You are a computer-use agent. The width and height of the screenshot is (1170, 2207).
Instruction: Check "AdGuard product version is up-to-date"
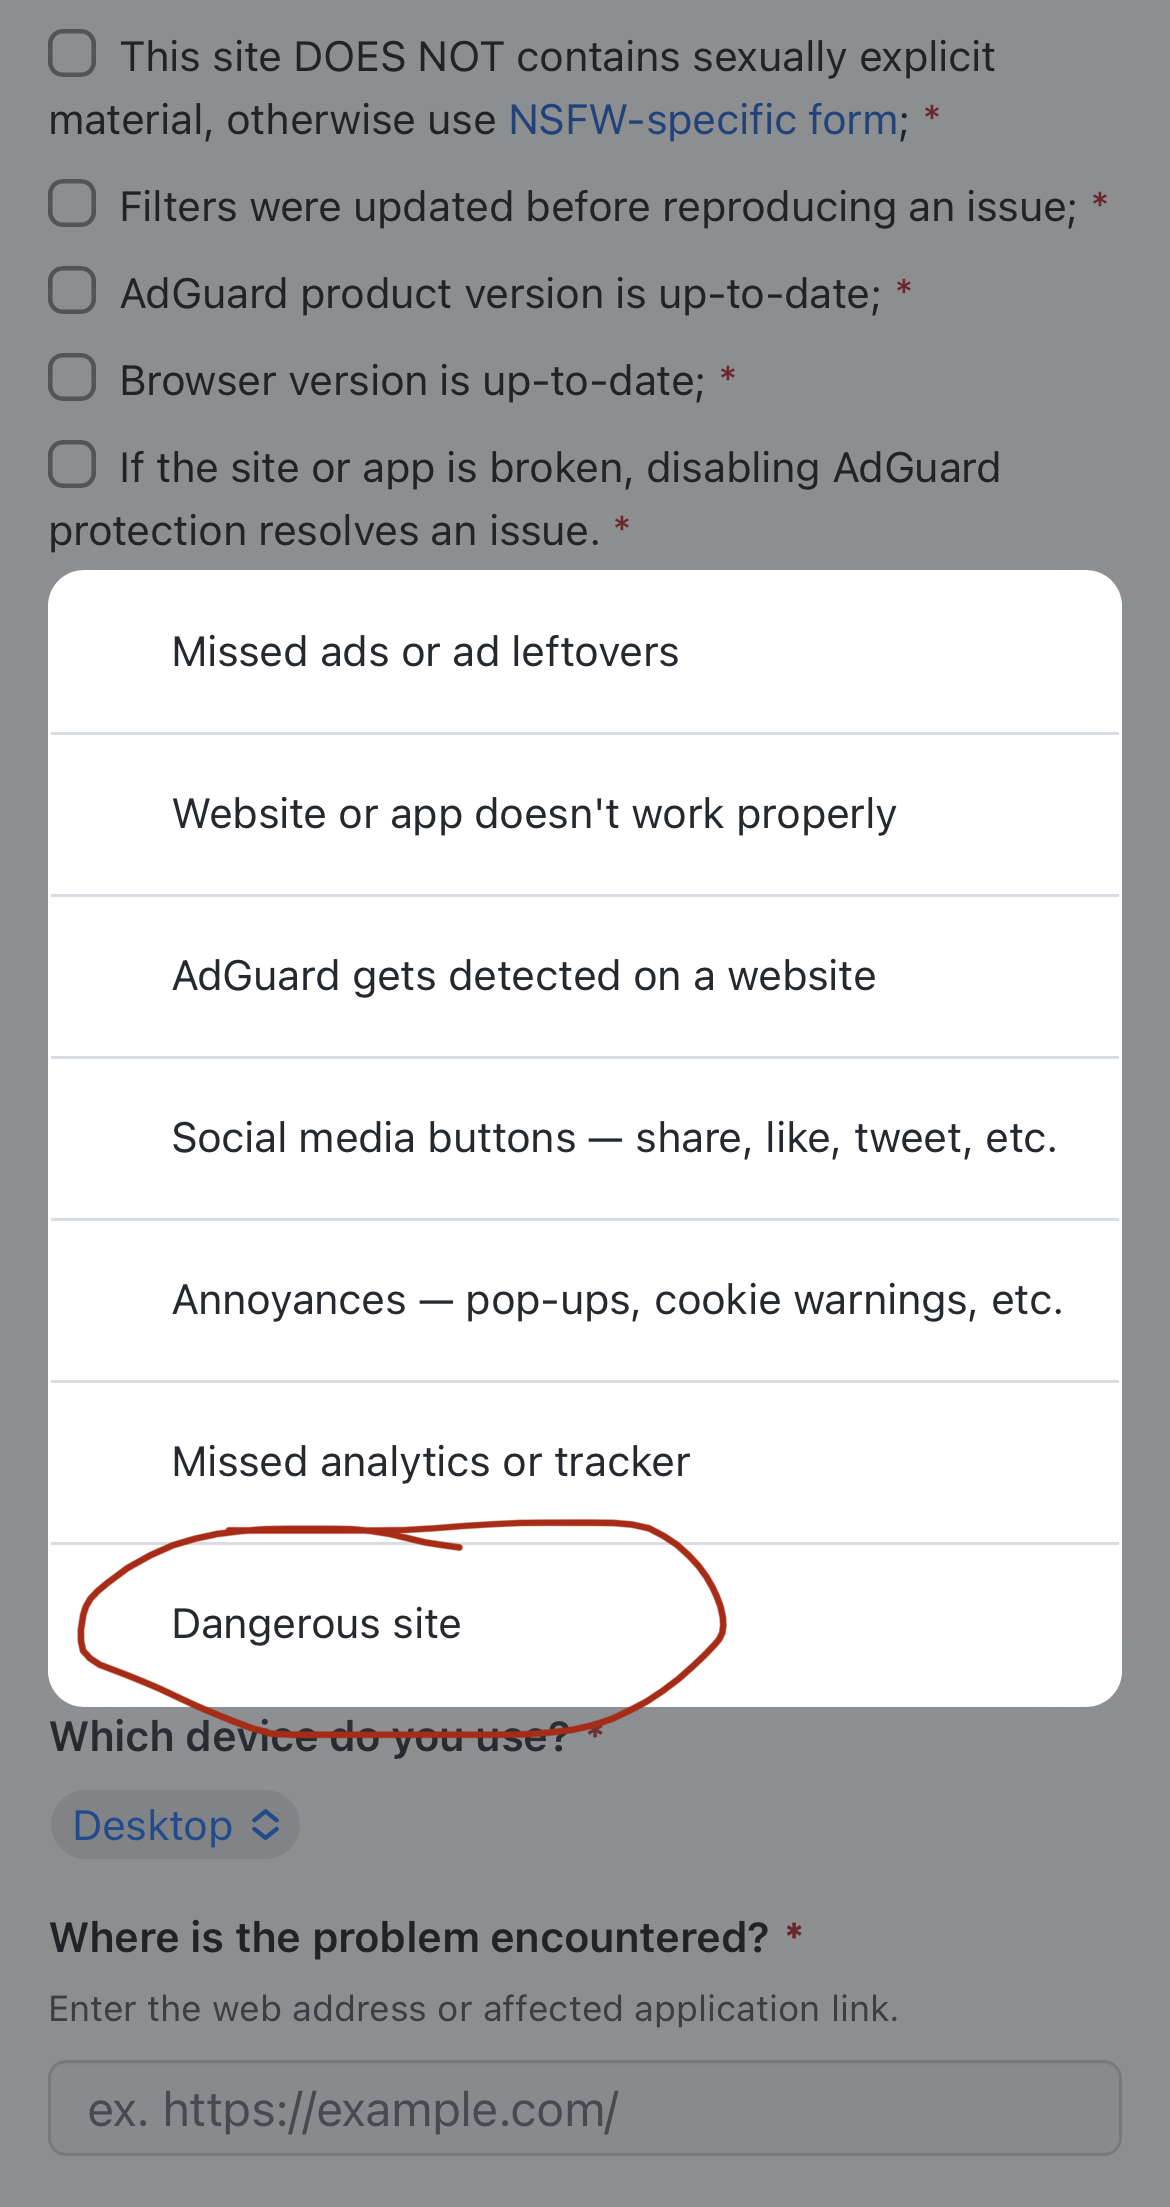(71, 291)
